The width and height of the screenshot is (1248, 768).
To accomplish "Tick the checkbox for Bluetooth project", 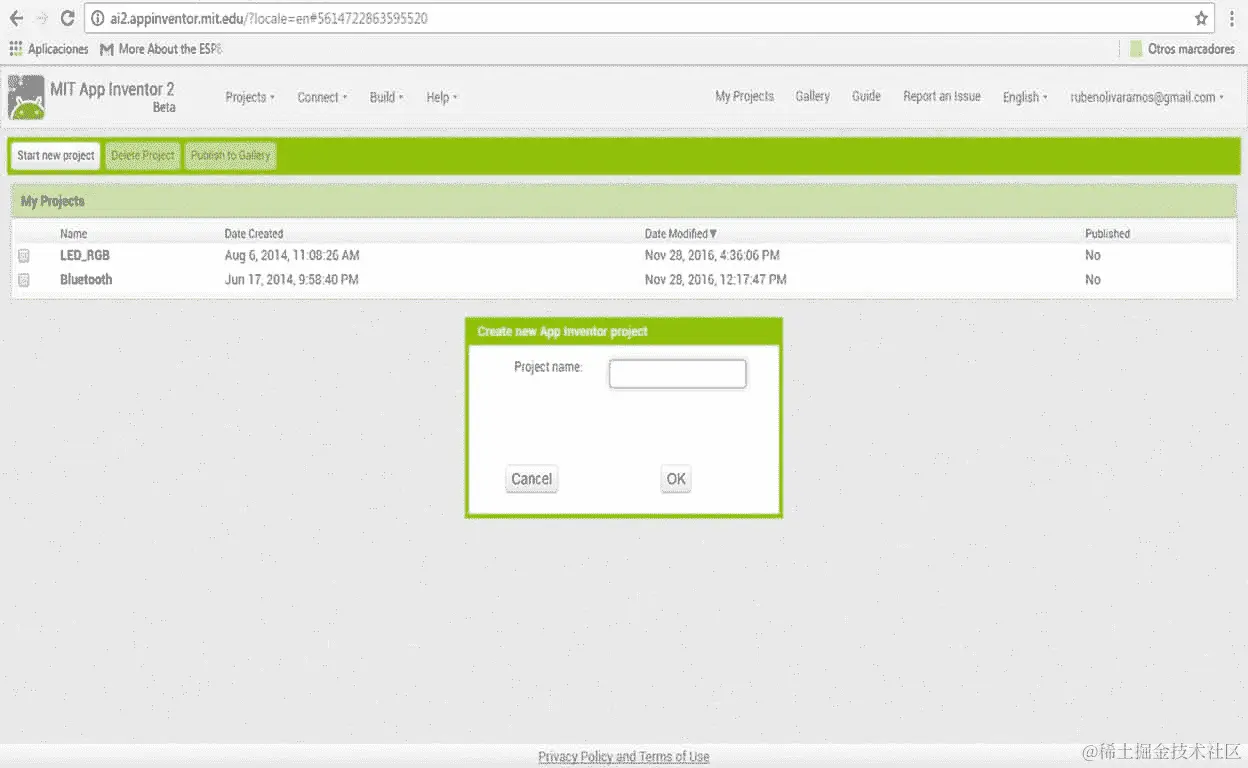I will (x=24, y=280).
